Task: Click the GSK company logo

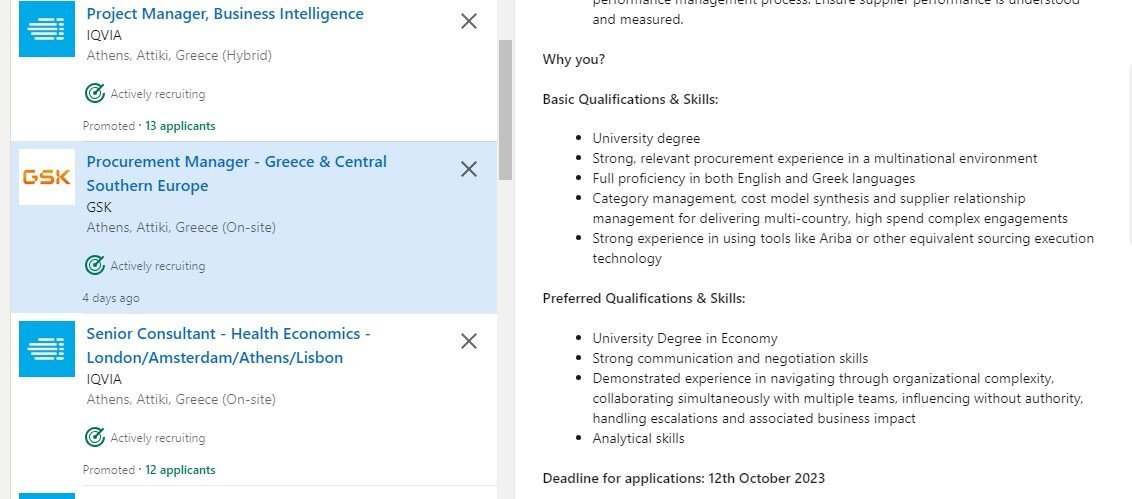Action: click(47, 177)
